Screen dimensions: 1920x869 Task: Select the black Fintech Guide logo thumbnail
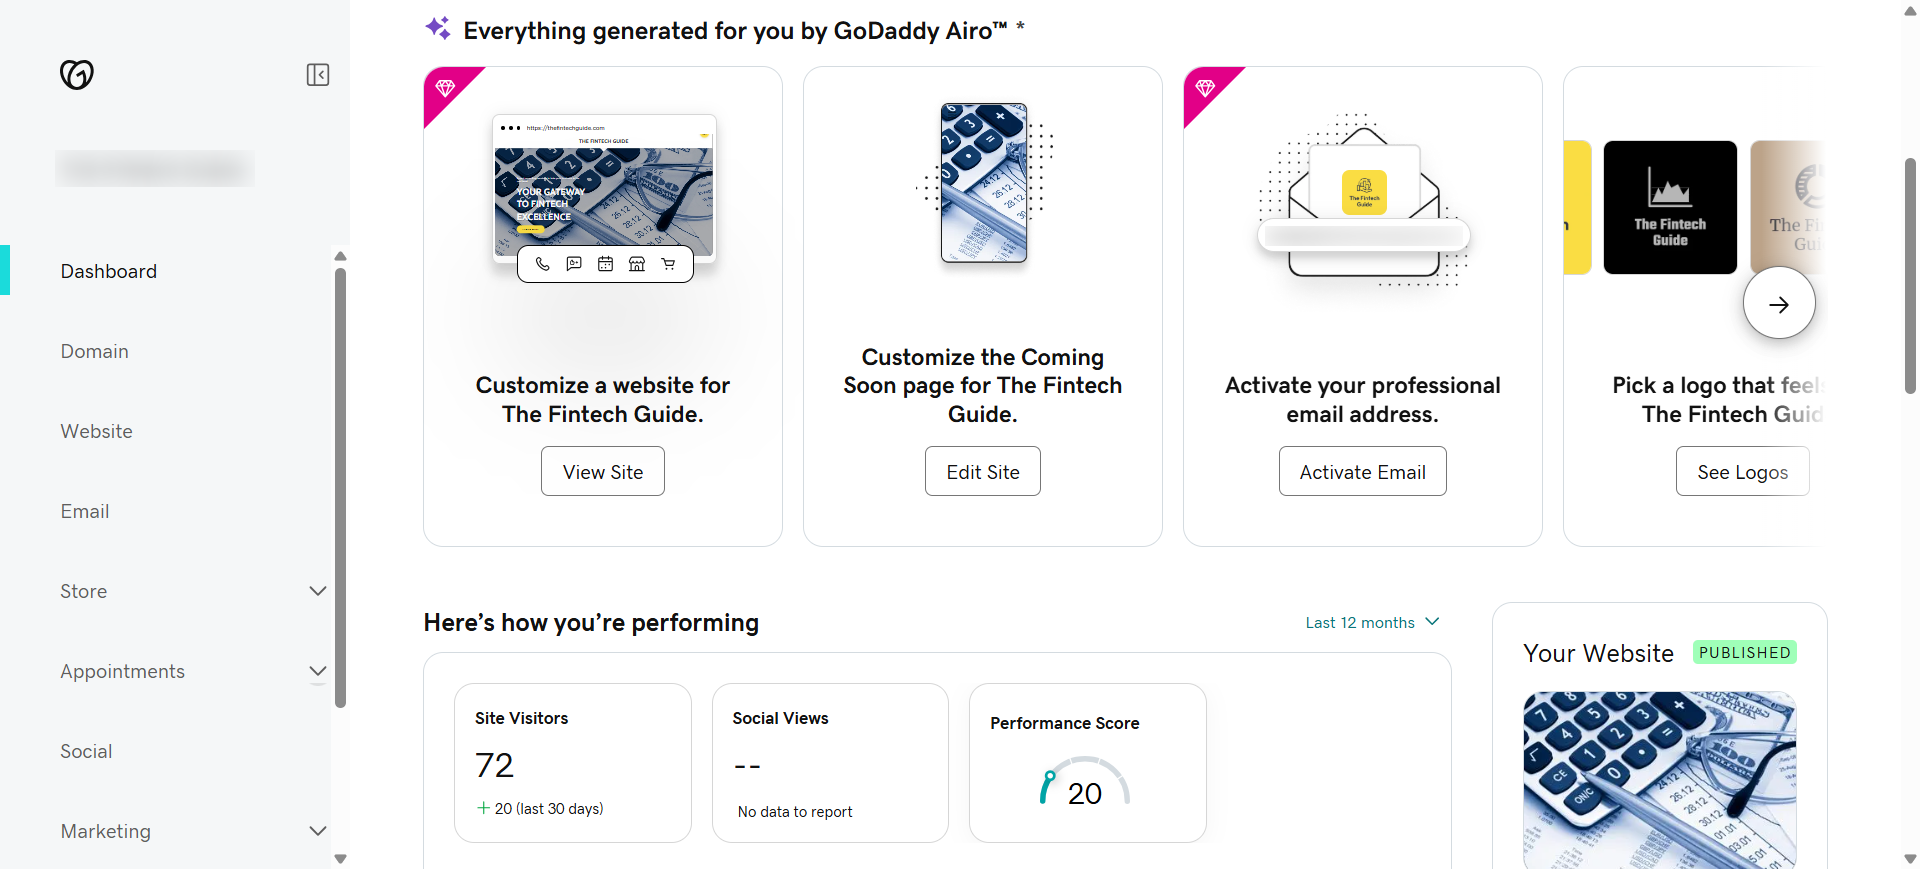[x=1670, y=207]
